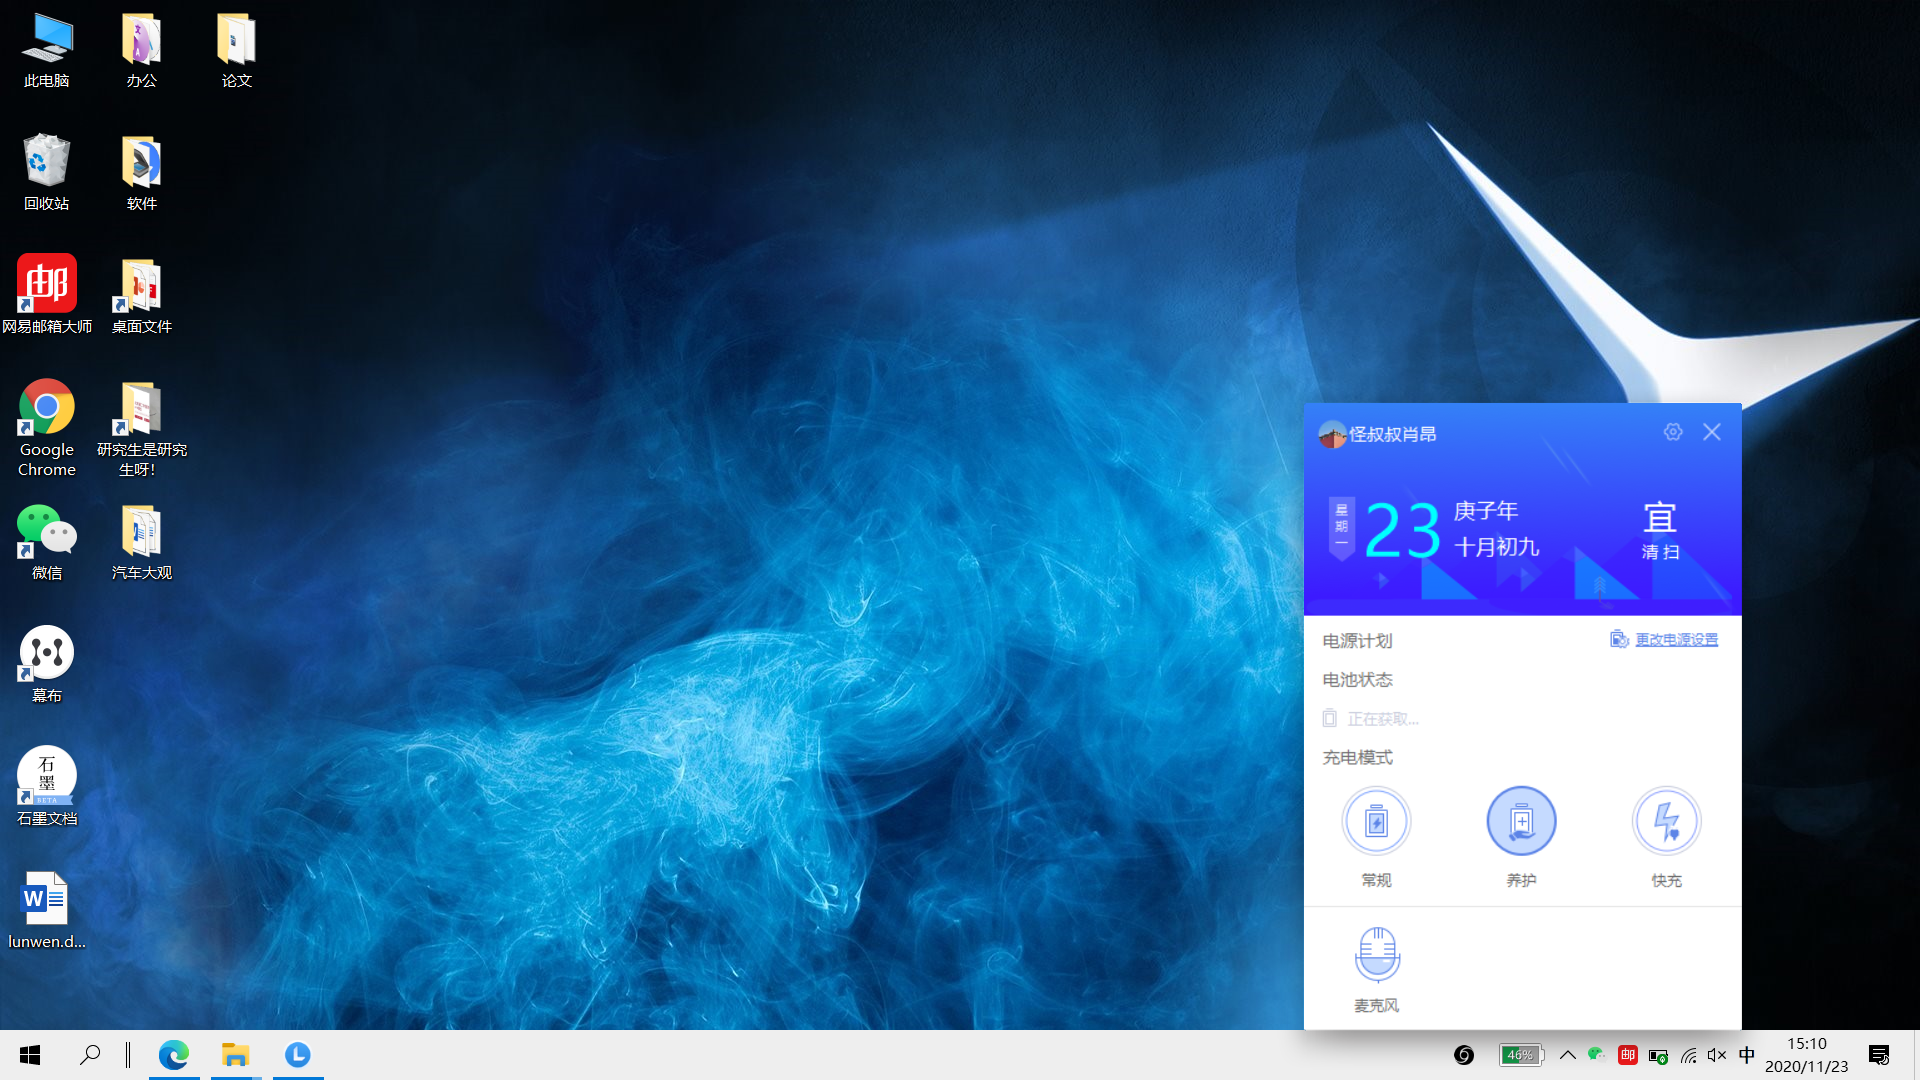Open the 此电脑 desktop icon
This screenshot has height=1080, width=1920.
pos(47,50)
